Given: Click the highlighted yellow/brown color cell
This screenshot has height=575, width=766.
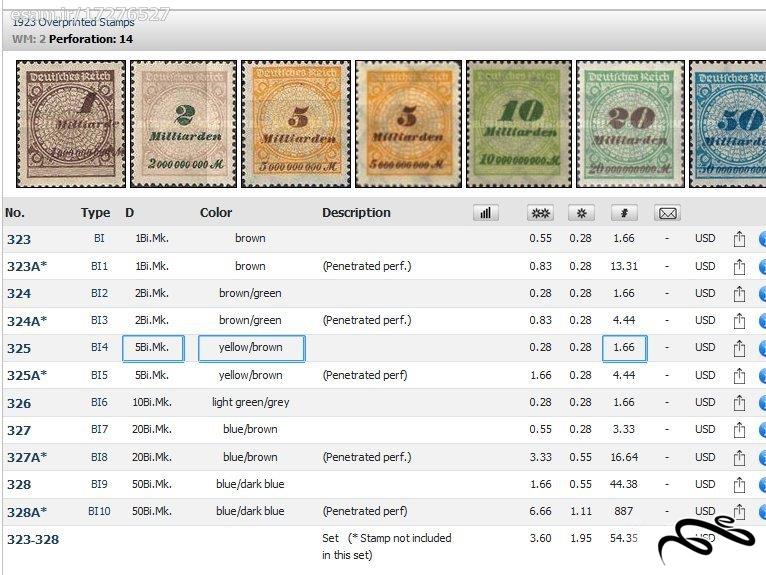Looking at the screenshot, I should [x=252, y=348].
